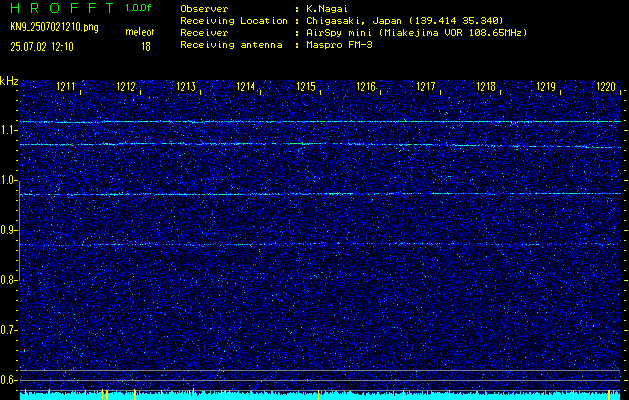
Task: Click the timestamp 25.07.02 12:10
Action: (42, 47)
